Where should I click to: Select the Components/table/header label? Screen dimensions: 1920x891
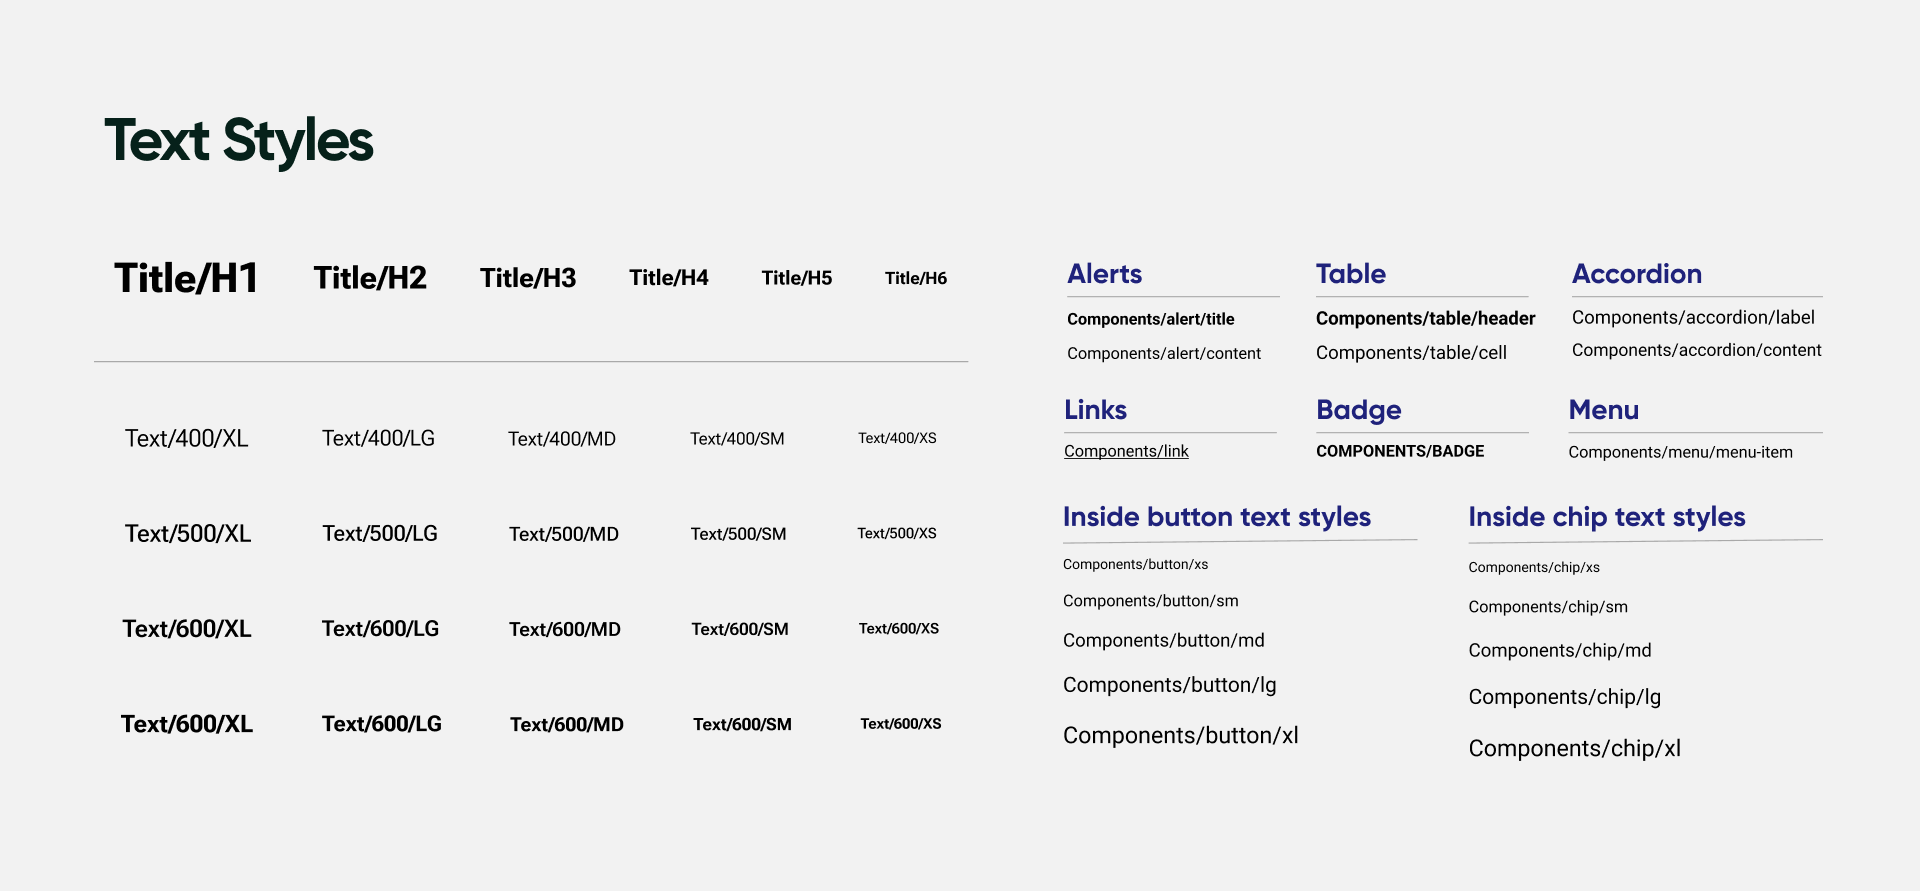pos(1425,318)
